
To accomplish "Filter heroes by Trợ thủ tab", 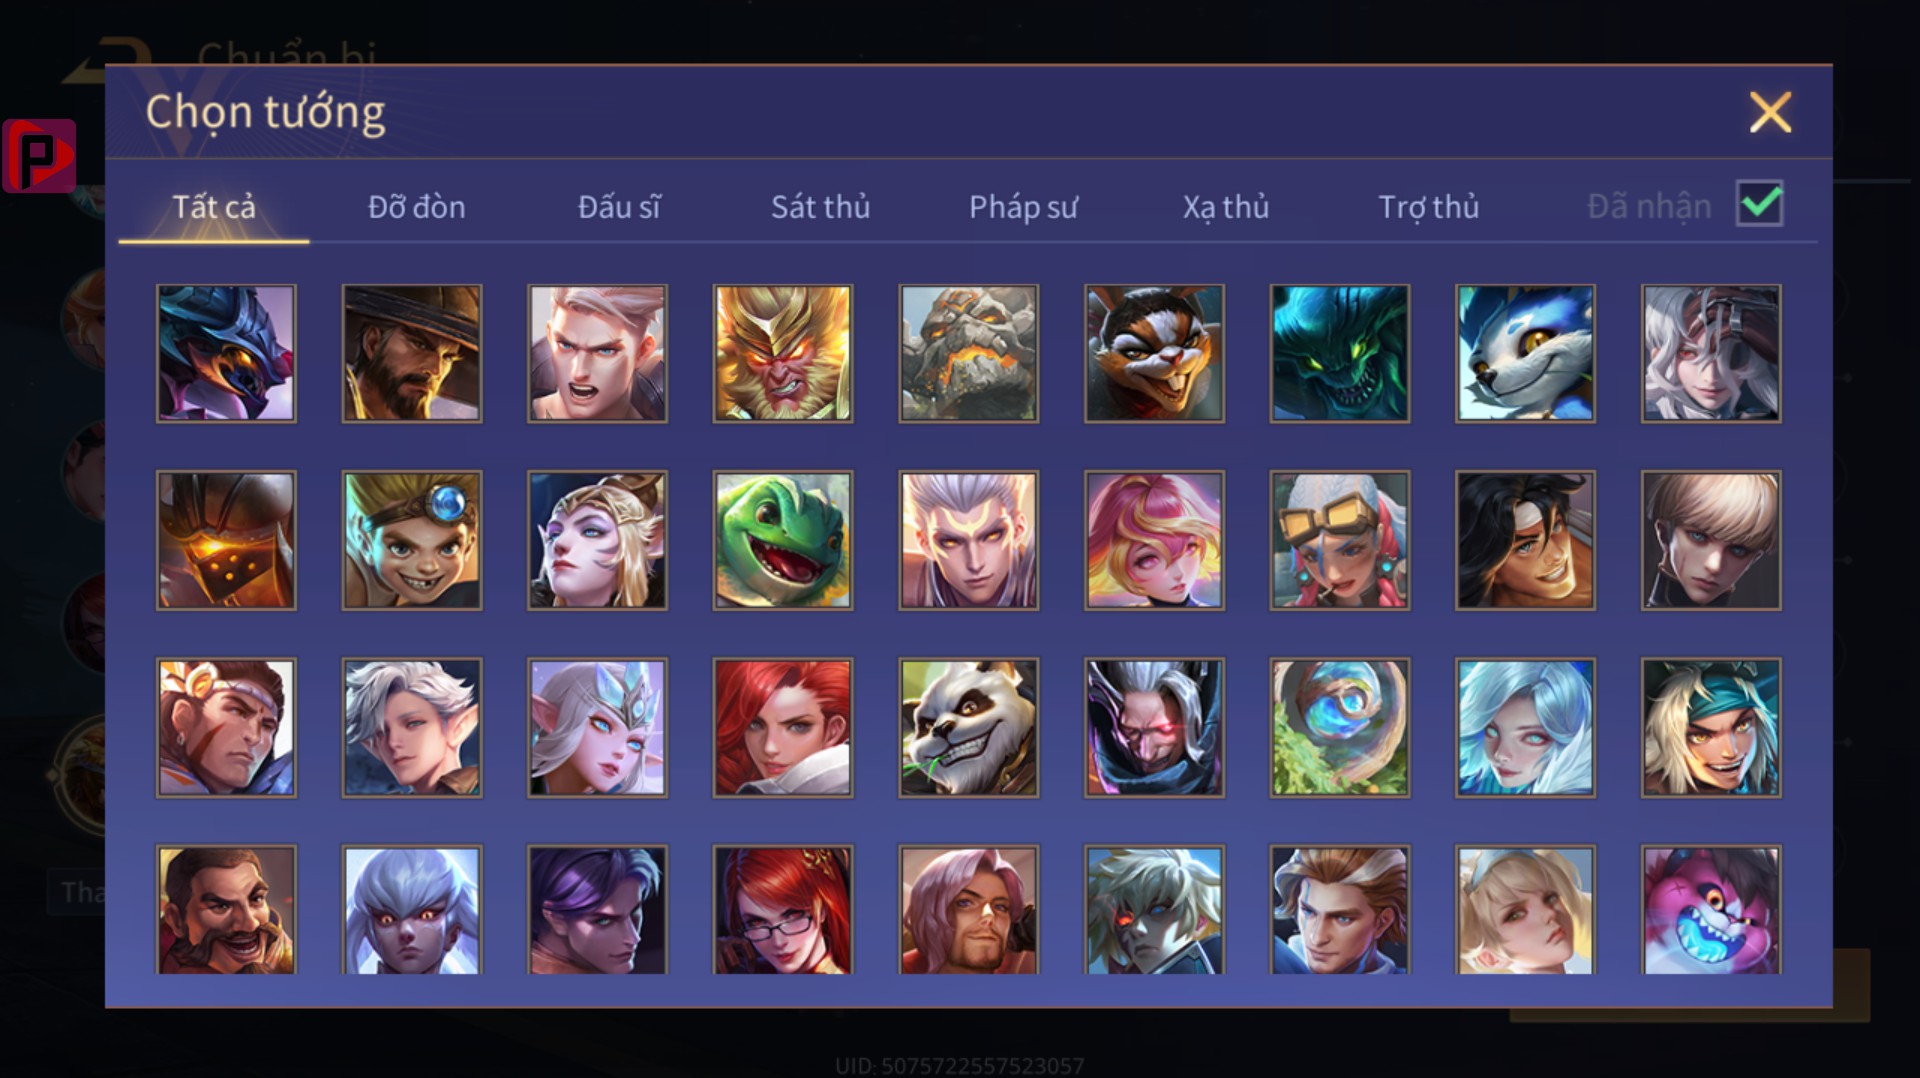I will click(1428, 207).
